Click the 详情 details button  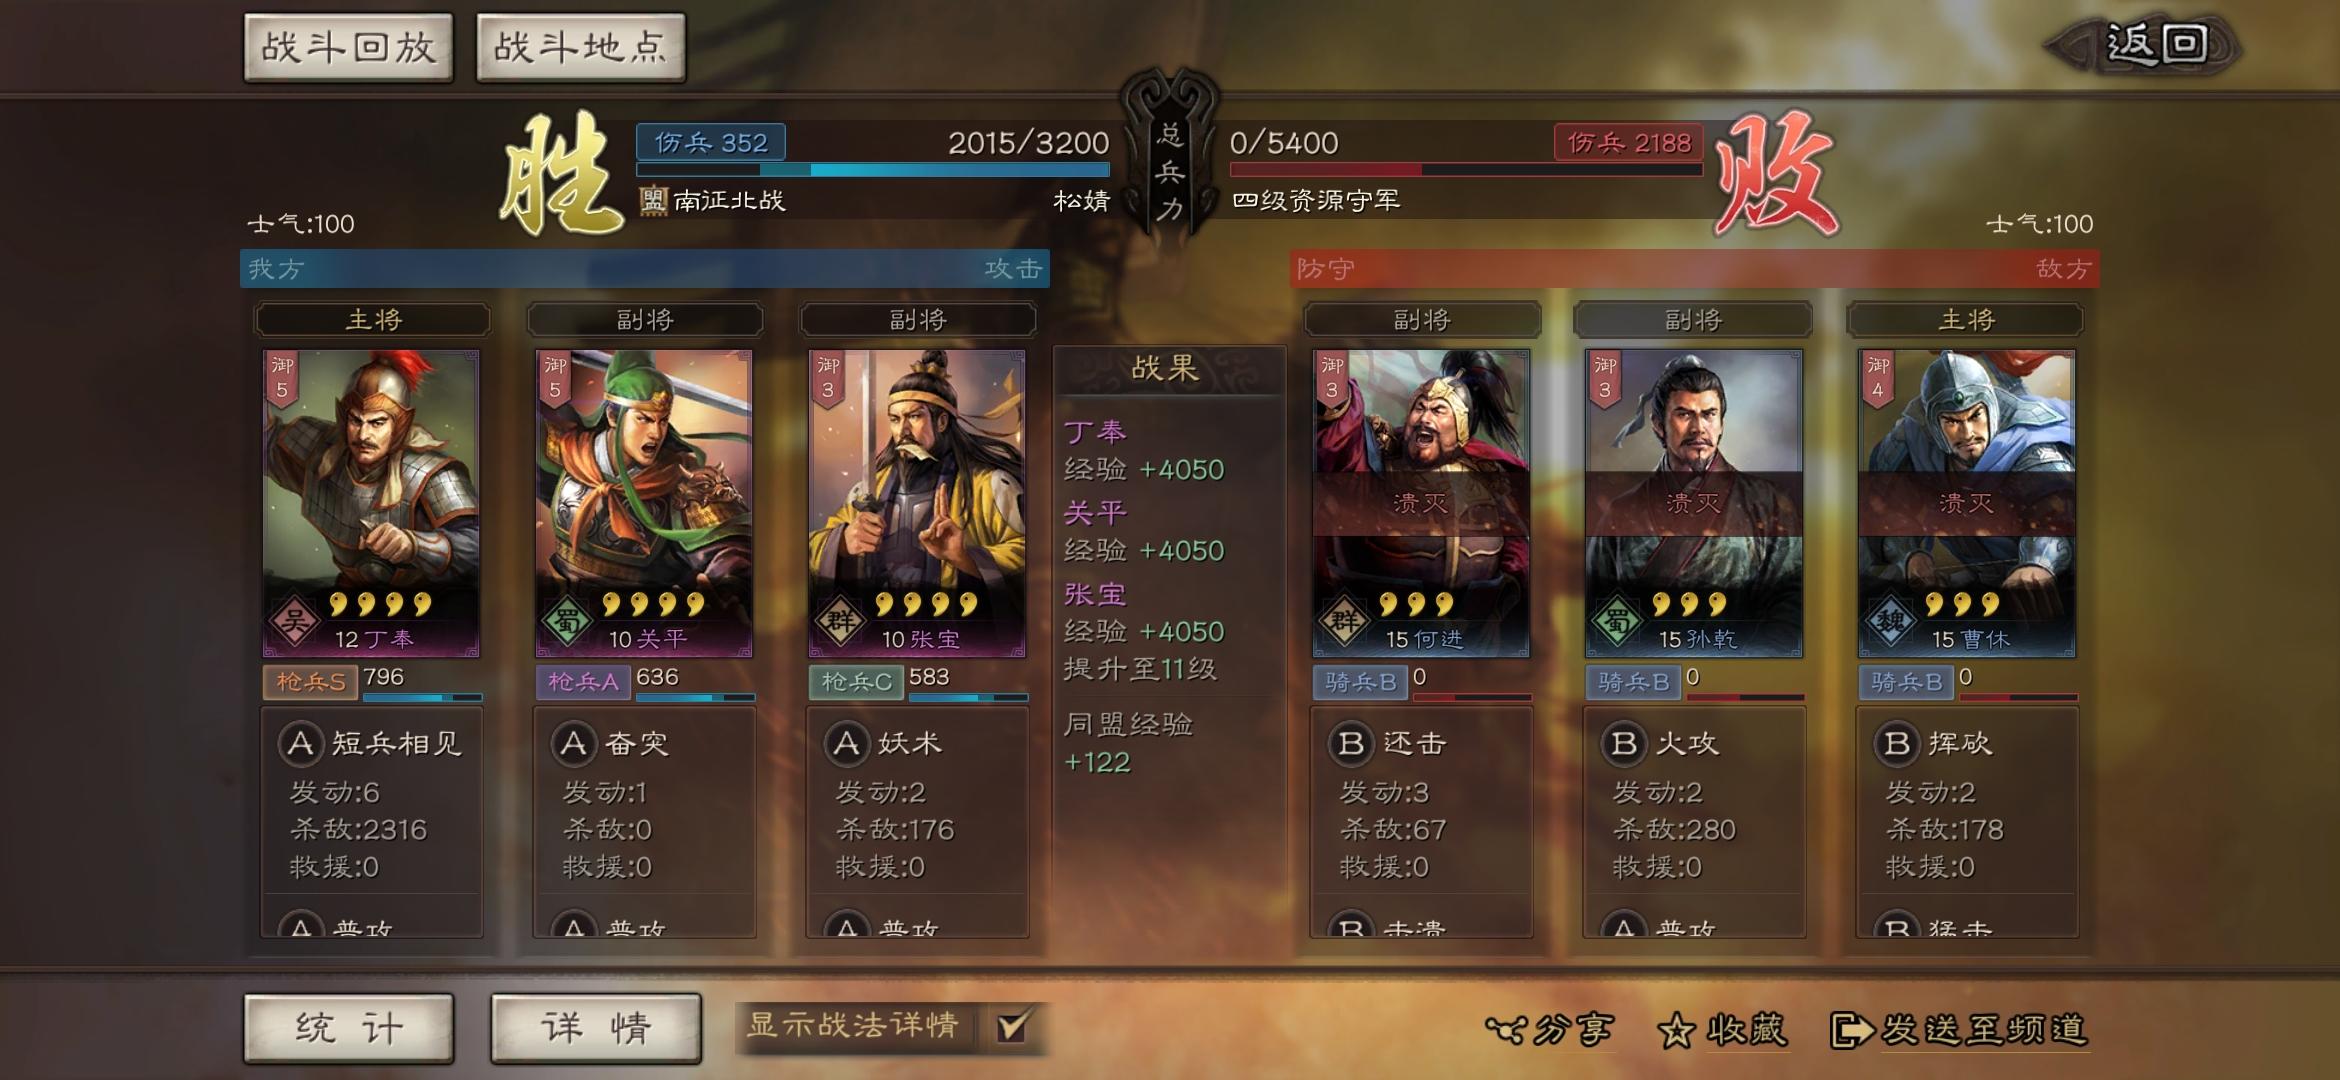point(596,1028)
